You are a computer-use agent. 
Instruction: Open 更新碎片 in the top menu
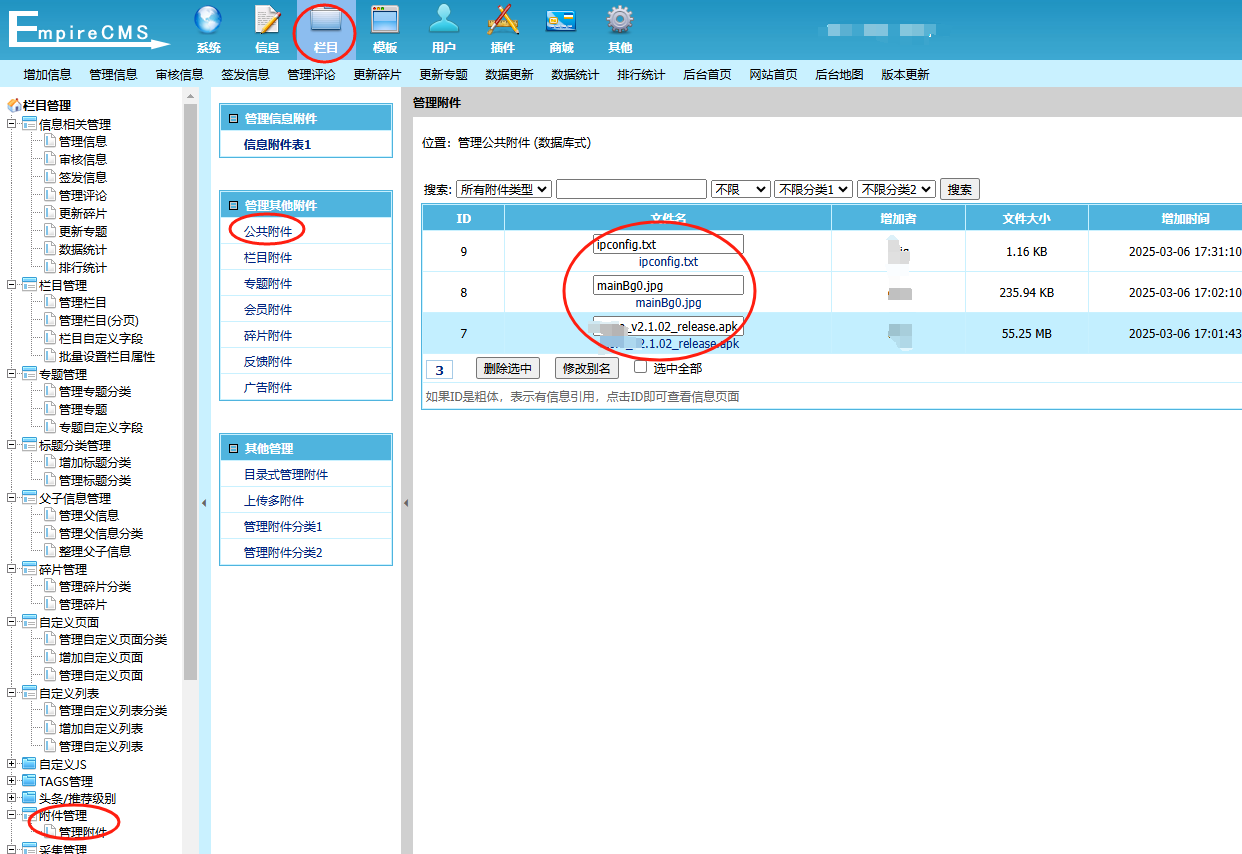pyautogui.click(x=377, y=74)
